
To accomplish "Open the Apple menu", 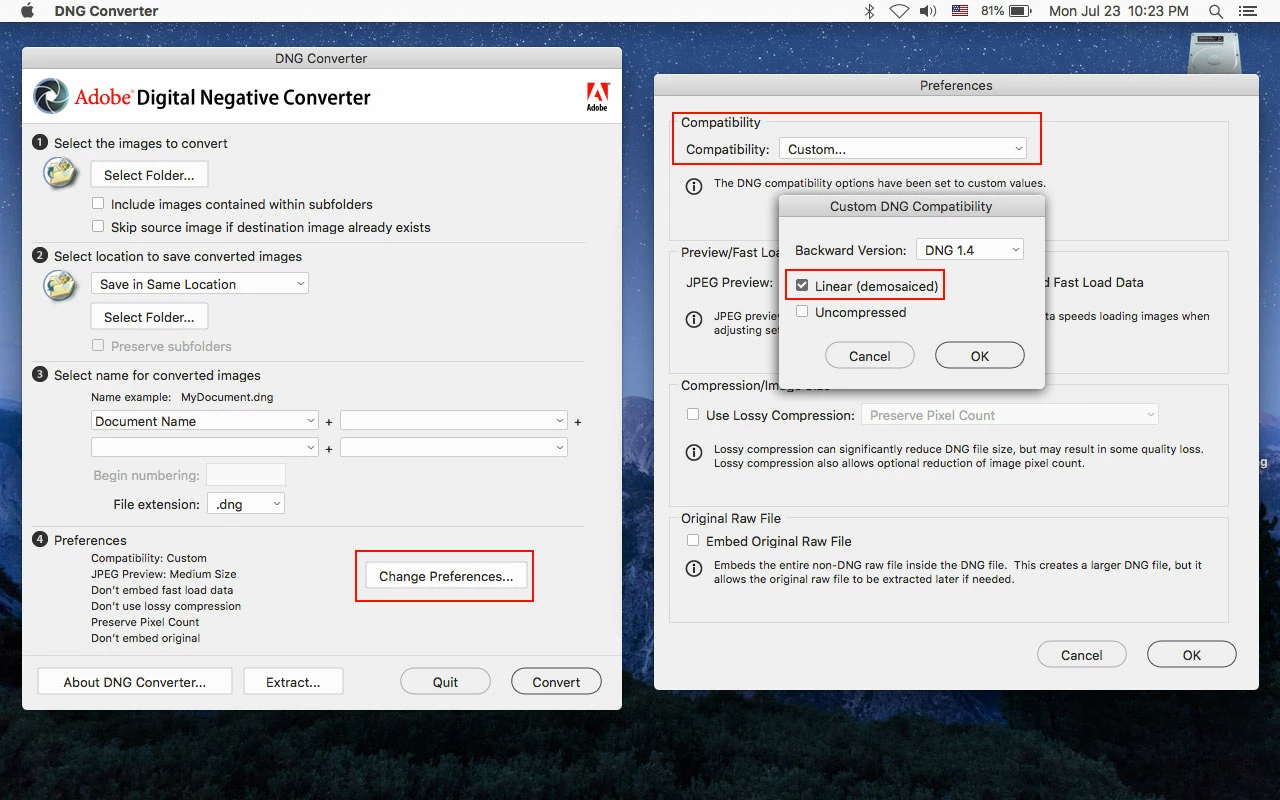I will [x=27, y=11].
